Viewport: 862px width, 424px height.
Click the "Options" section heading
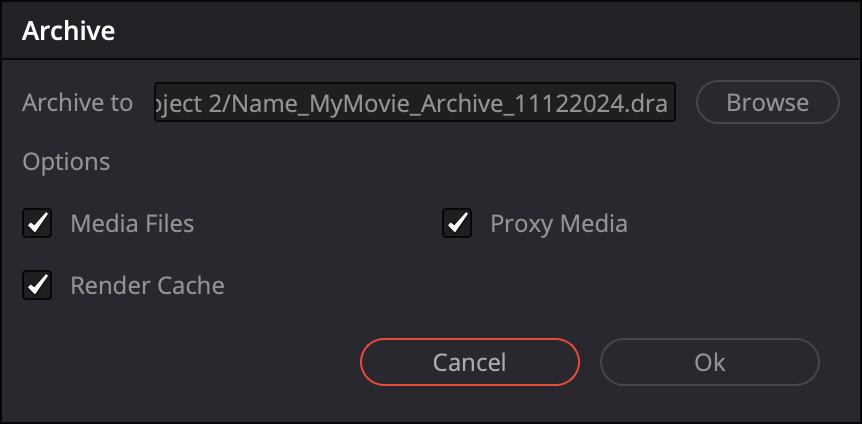click(66, 161)
